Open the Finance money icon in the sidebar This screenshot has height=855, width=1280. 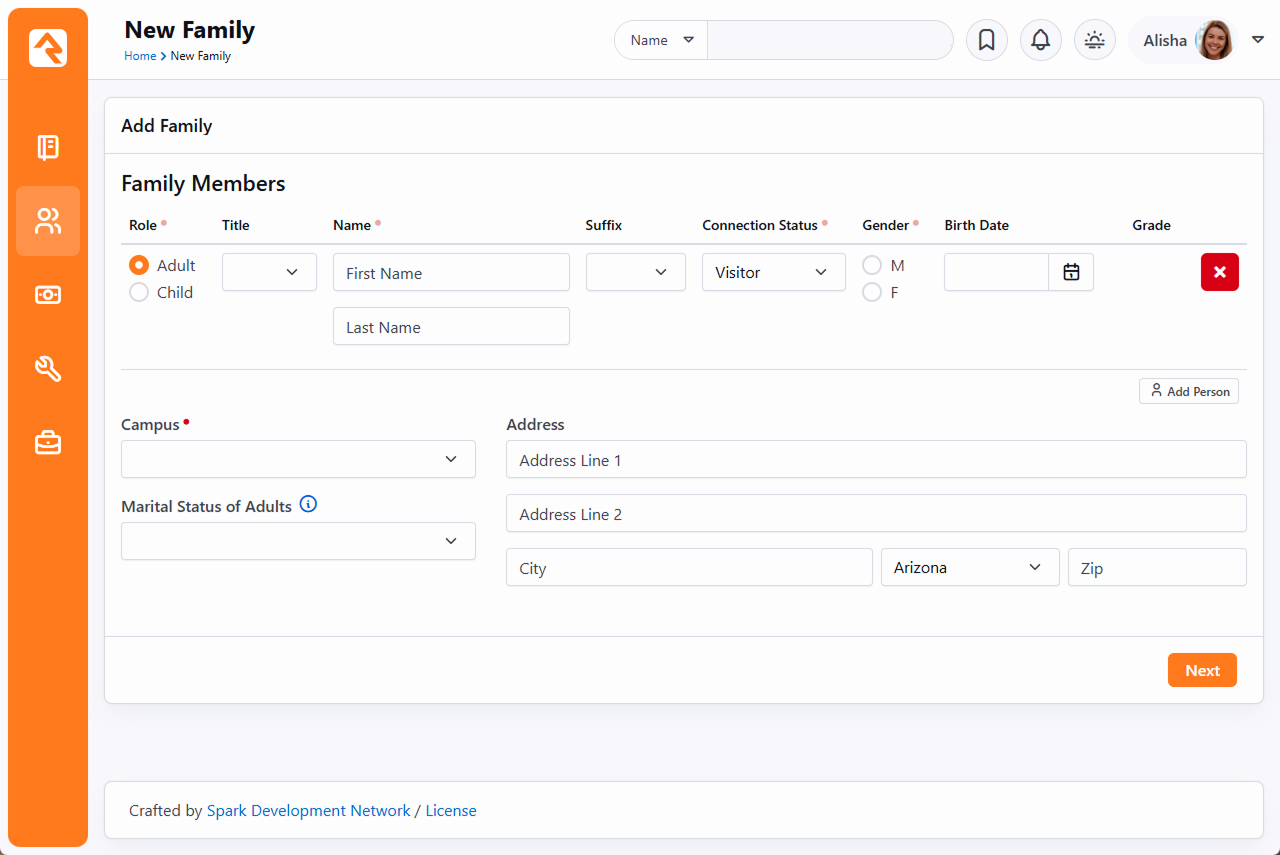click(48, 295)
